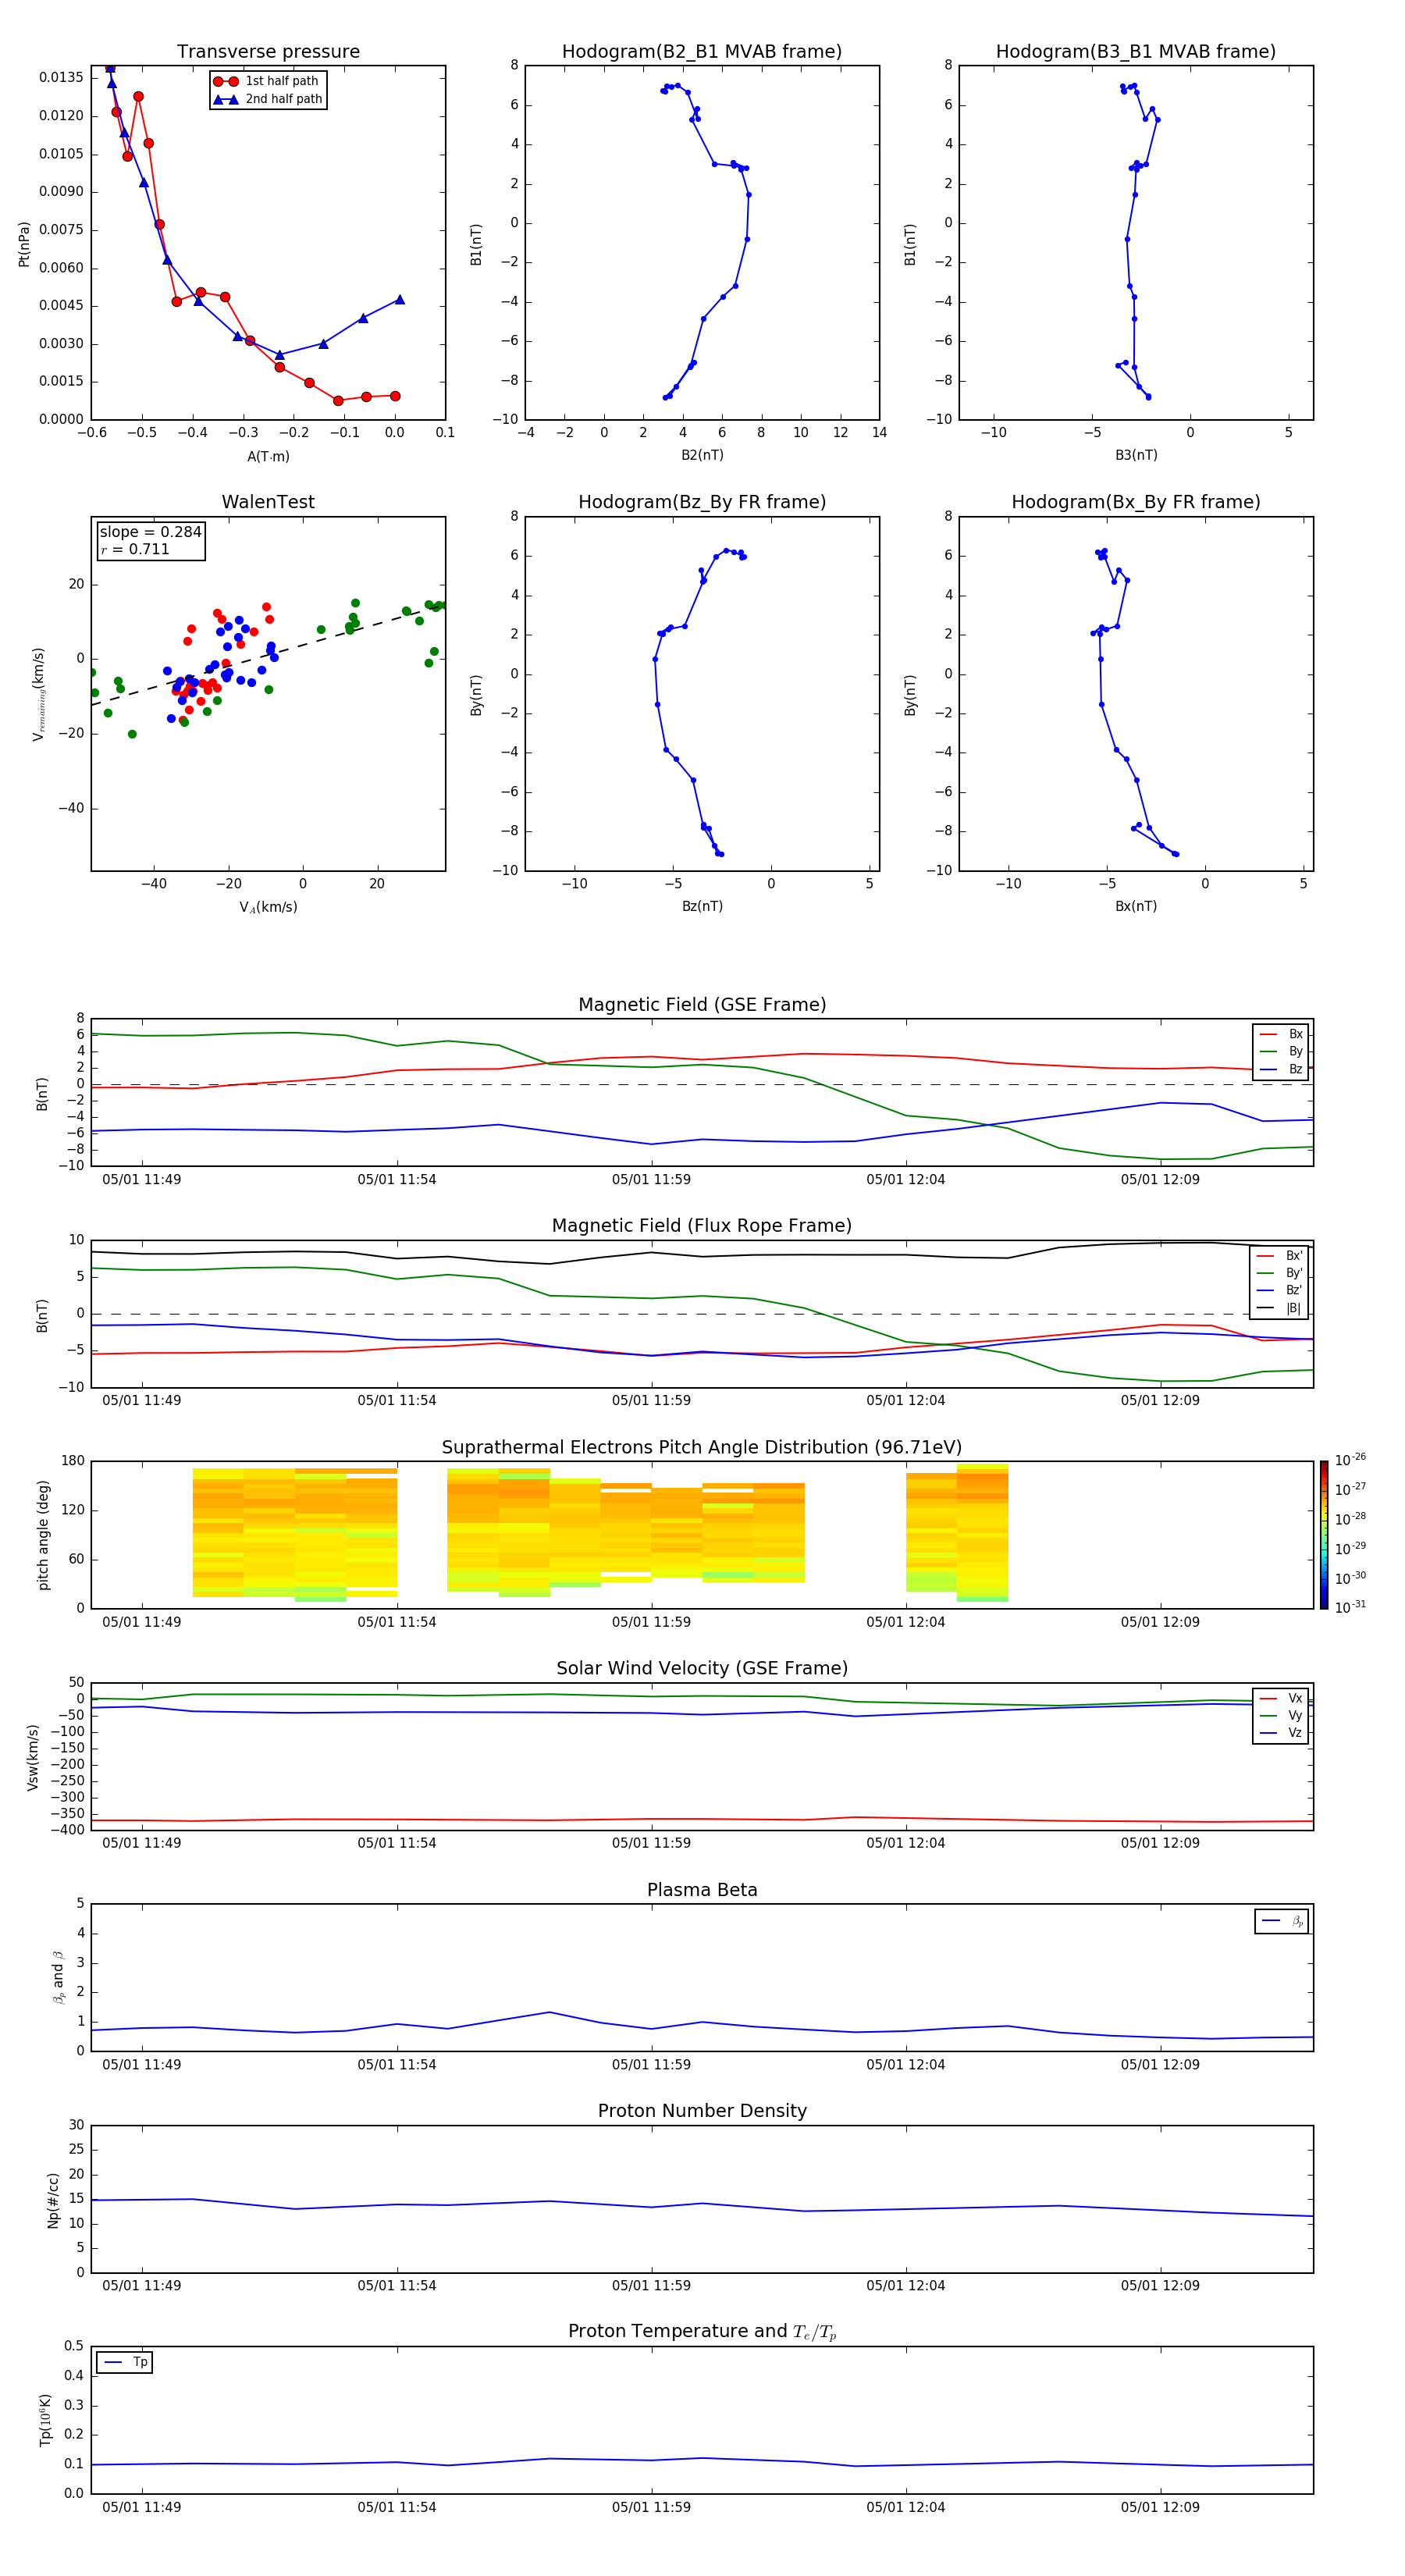Click the βp legend entry in Plasma Beta panel

(x=1282, y=1921)
